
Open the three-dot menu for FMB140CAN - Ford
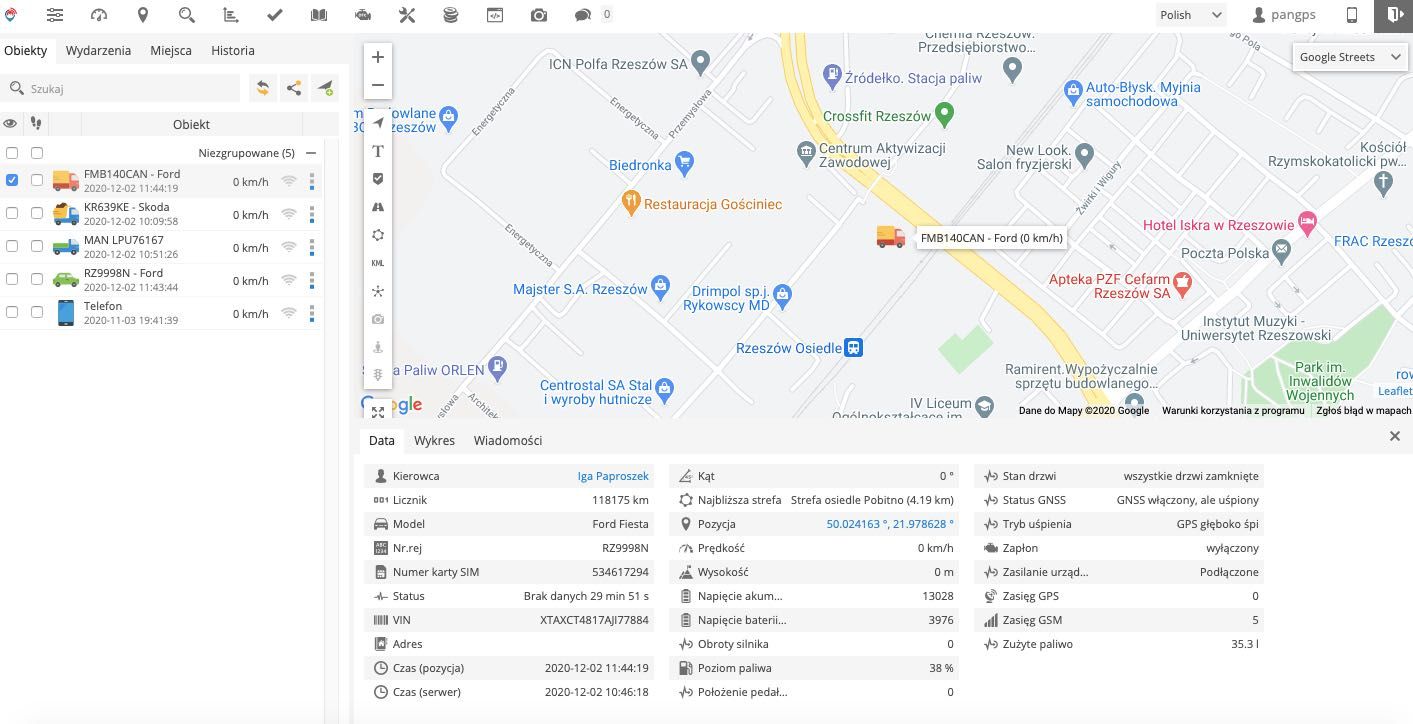[x=312, y=181]
